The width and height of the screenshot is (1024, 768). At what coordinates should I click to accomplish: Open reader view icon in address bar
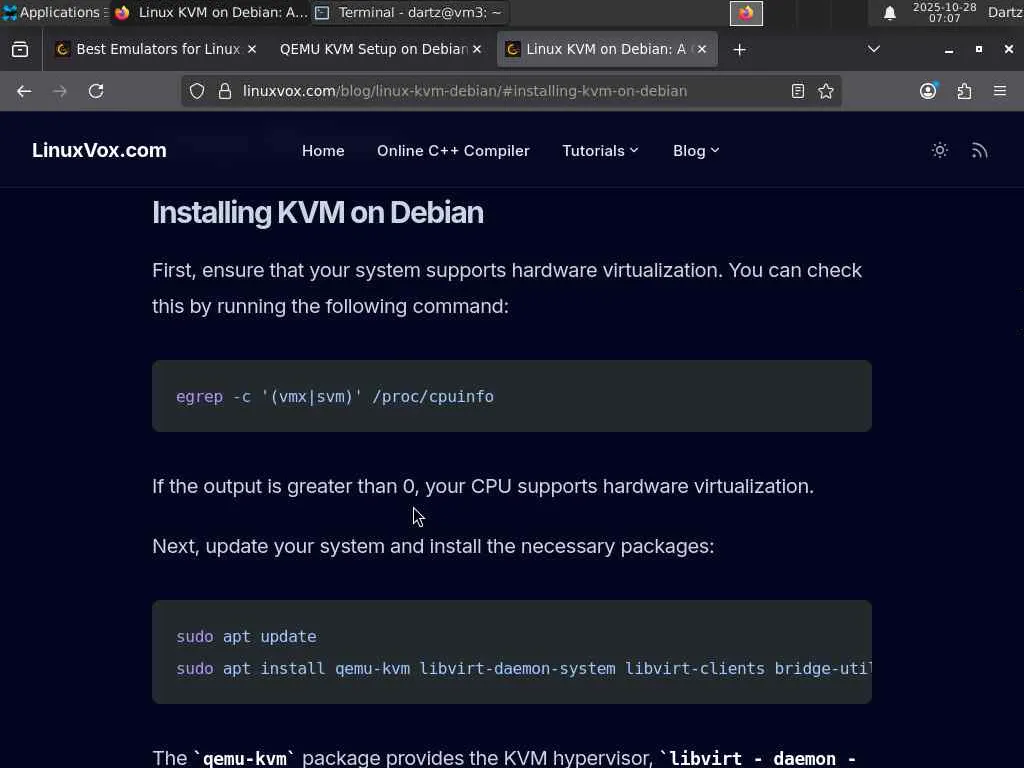(798, 91)
